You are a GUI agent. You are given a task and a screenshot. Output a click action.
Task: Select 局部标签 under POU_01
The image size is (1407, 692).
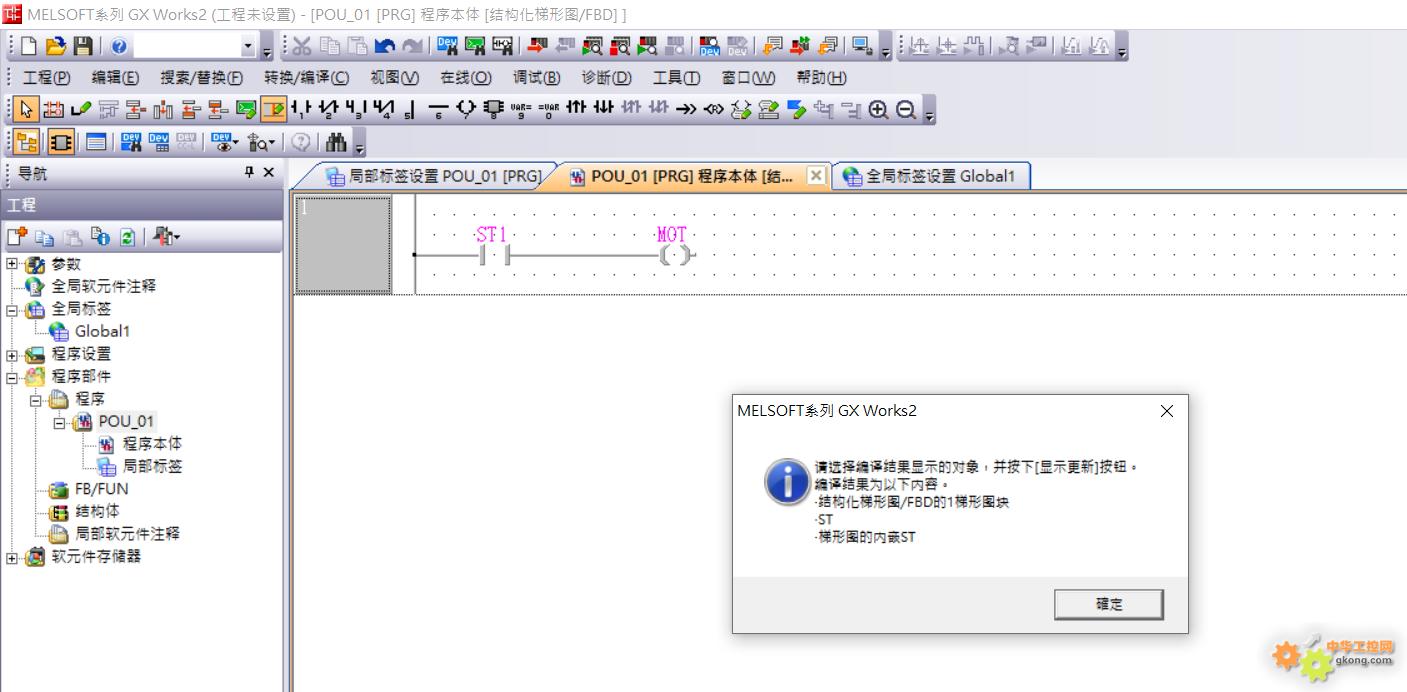tap(152, 466)
